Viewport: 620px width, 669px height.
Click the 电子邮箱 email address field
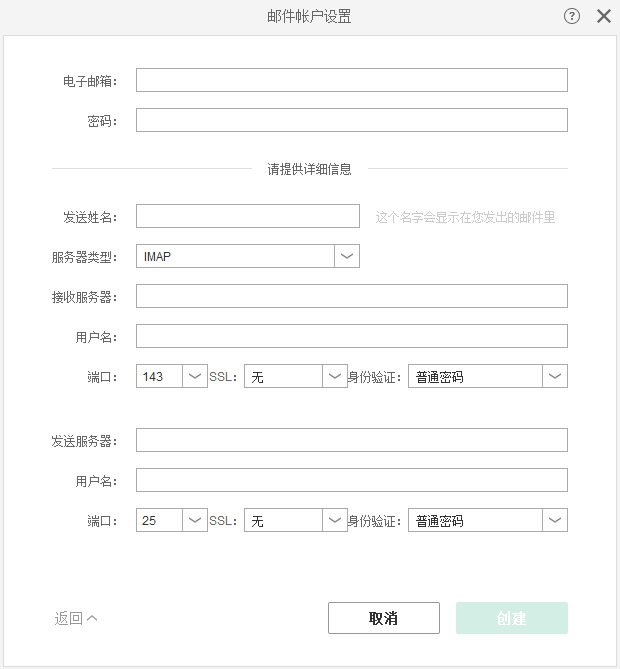[x=352, y=80]
